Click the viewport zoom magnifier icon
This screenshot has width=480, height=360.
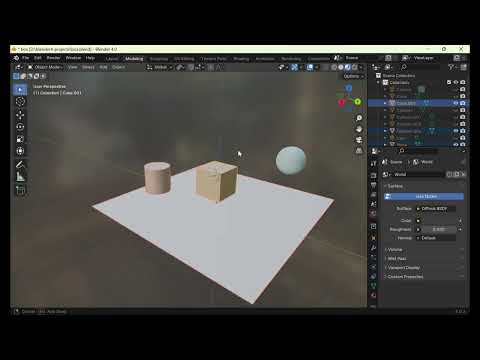point(359,118)
